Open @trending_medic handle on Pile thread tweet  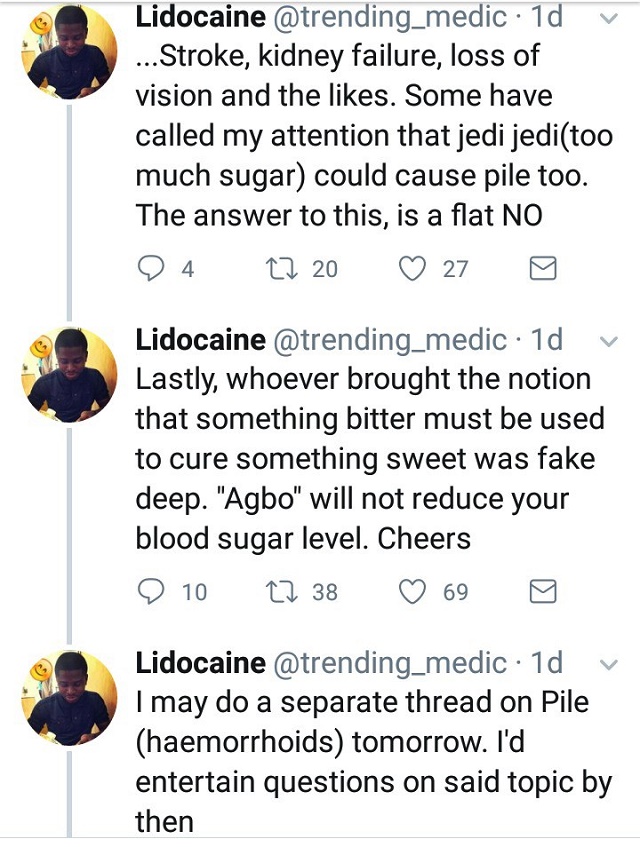click(x=389, y=663)
